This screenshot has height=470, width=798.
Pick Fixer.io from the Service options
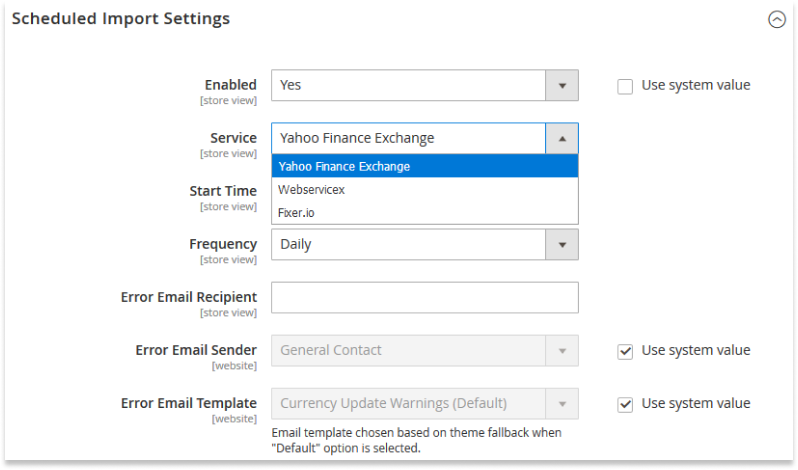tap(425, 213)
